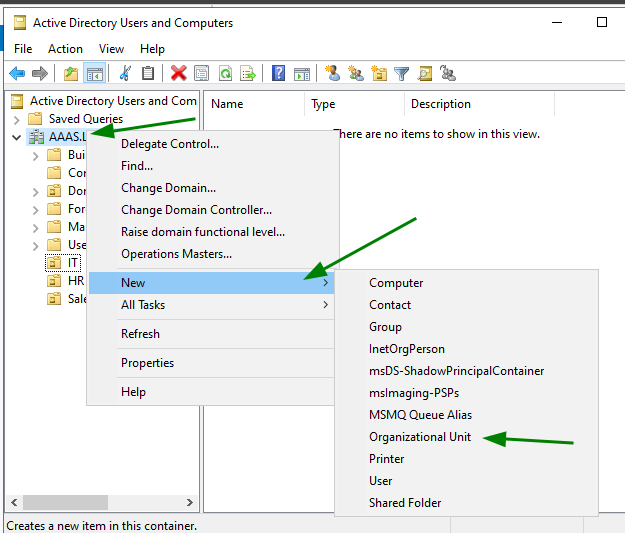
Task: Open the Properties toolbar icon
Action: 201,73
